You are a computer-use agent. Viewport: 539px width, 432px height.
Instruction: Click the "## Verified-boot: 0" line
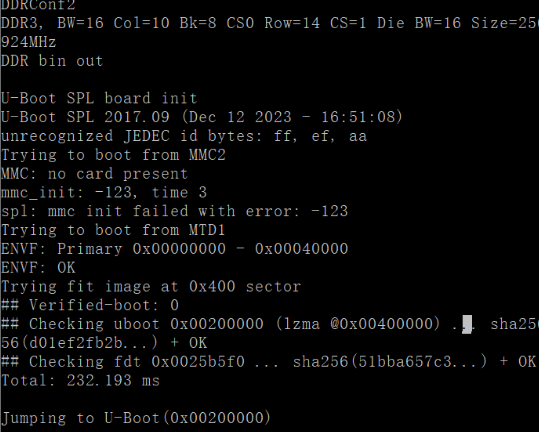[x=90, y=305]
